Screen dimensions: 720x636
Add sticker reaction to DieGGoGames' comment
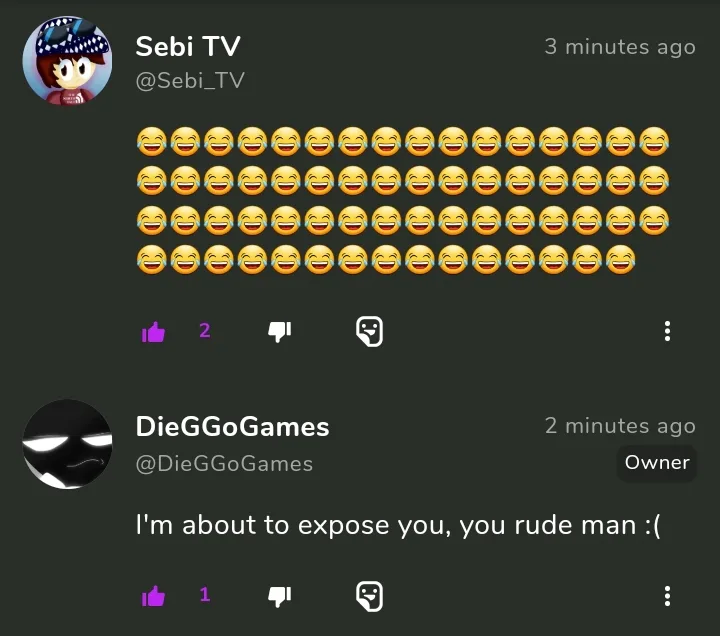(x=370, y=596)
